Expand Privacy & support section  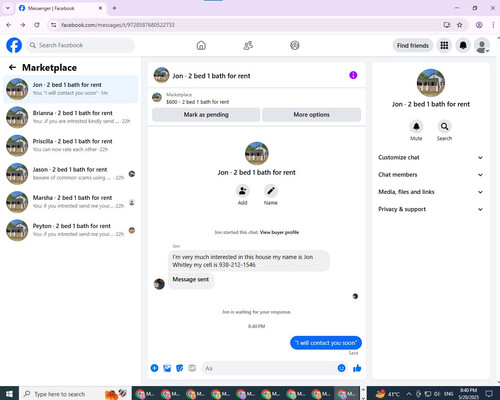pos(430,209)
